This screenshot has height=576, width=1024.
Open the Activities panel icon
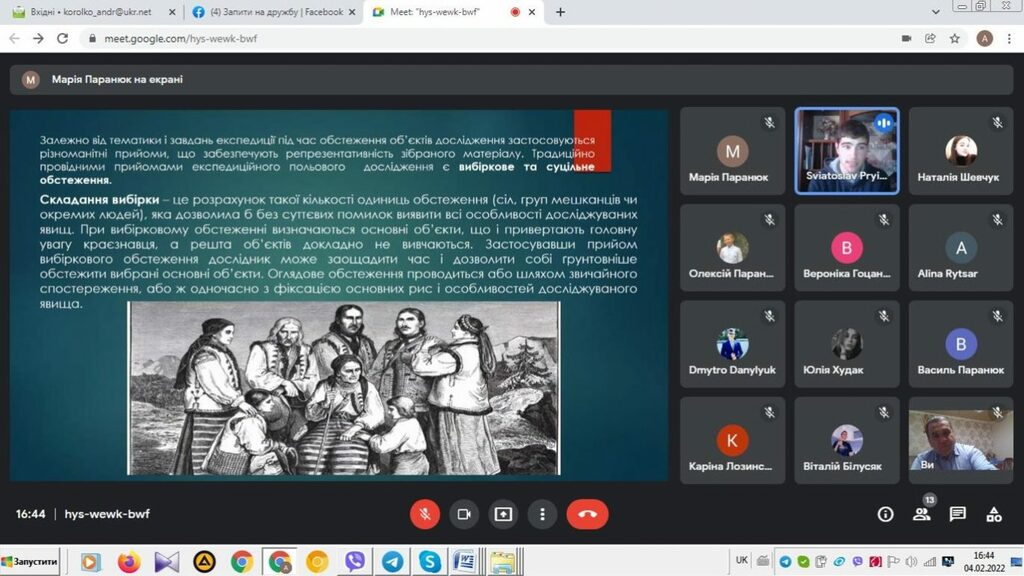(993, 514)
